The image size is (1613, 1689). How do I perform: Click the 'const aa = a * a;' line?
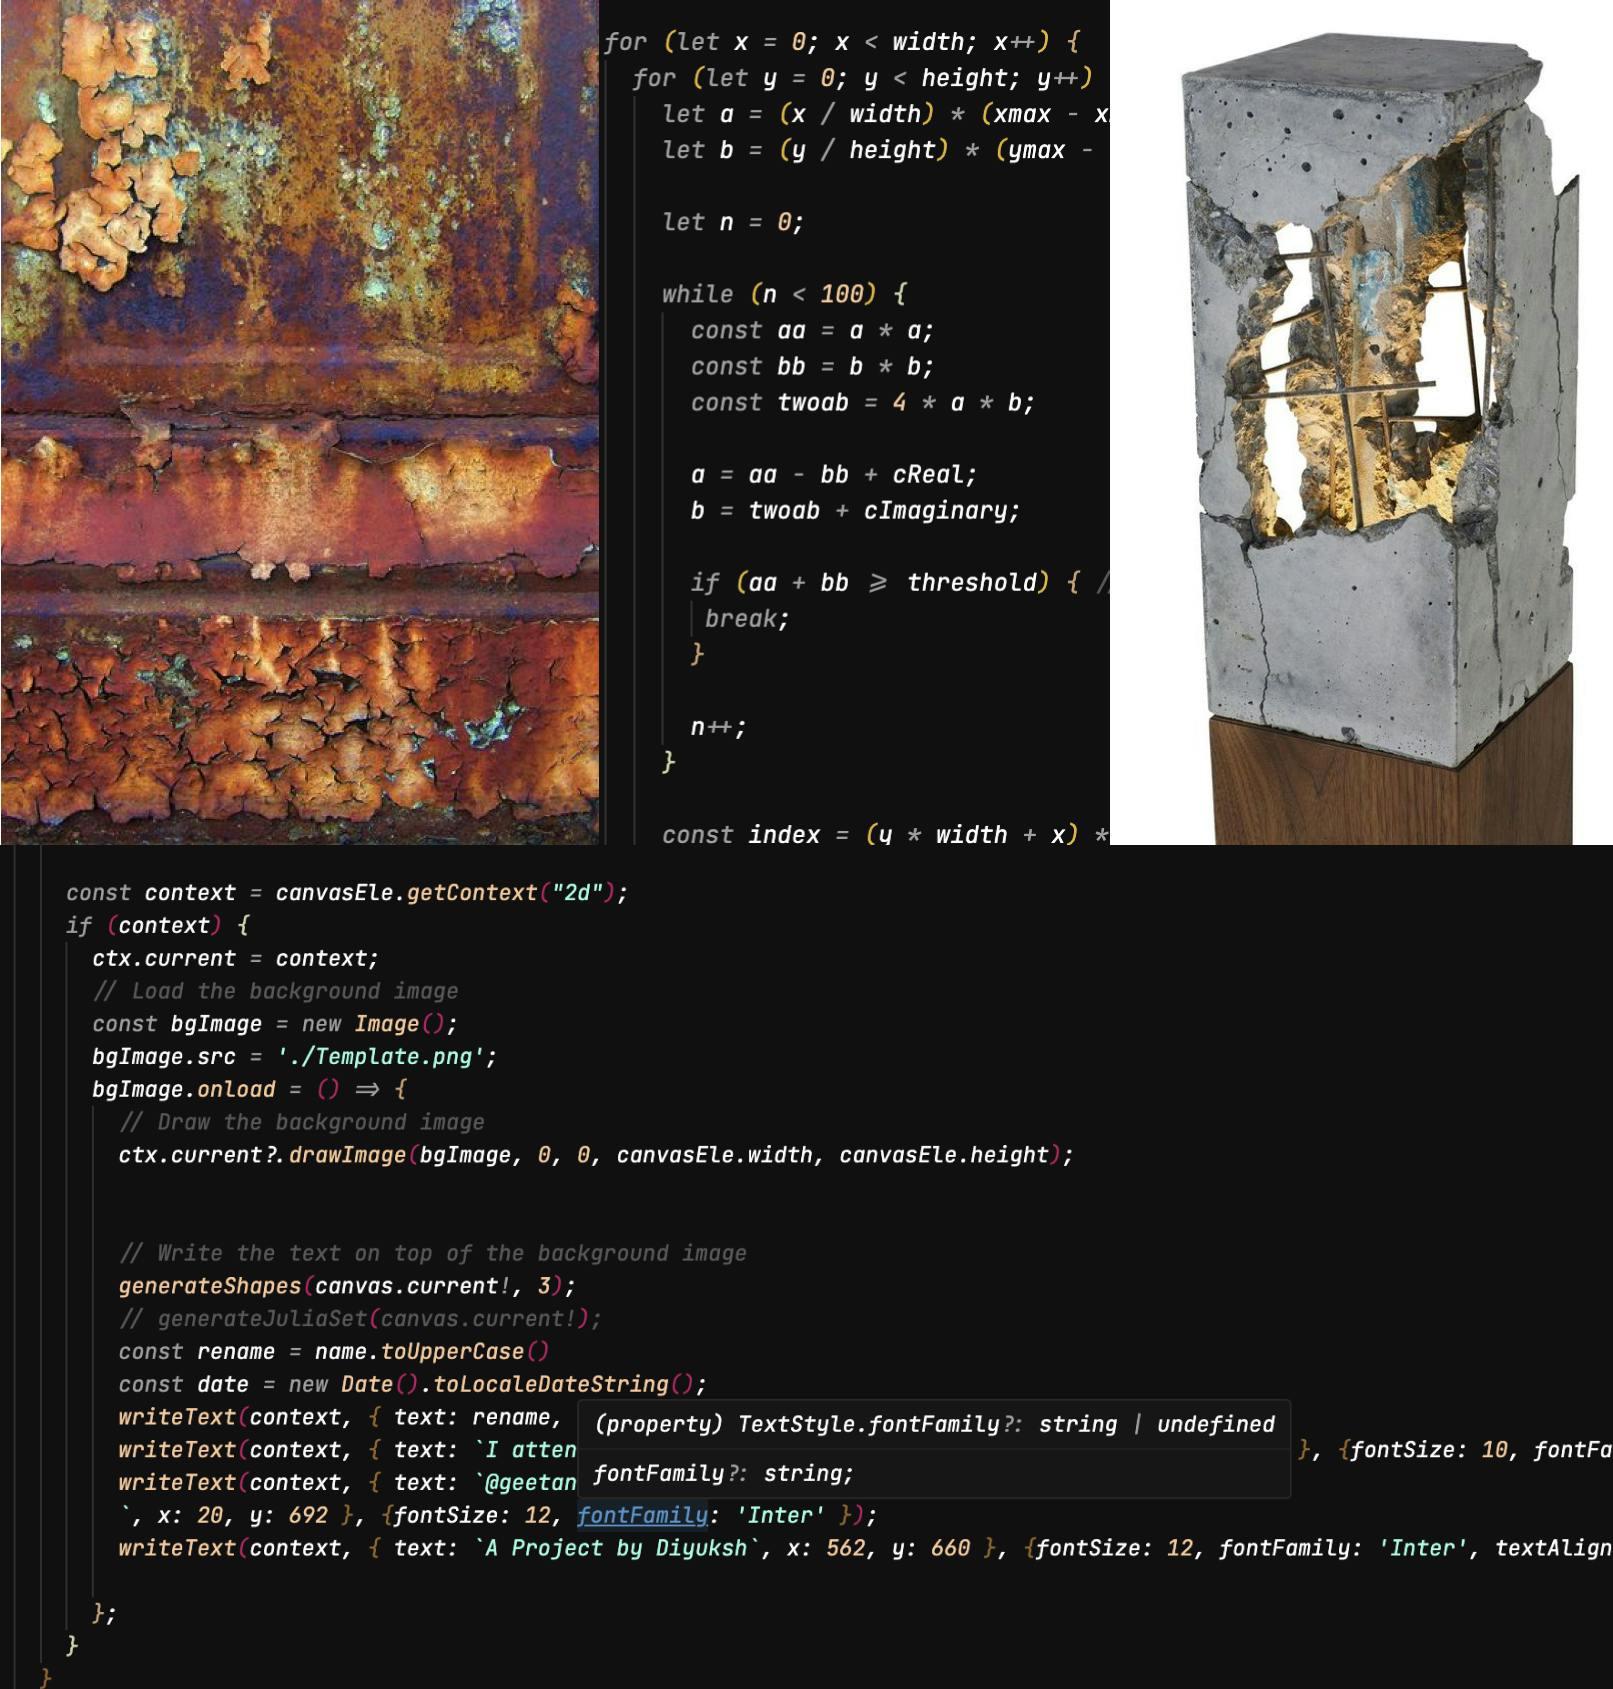(811, 331)
